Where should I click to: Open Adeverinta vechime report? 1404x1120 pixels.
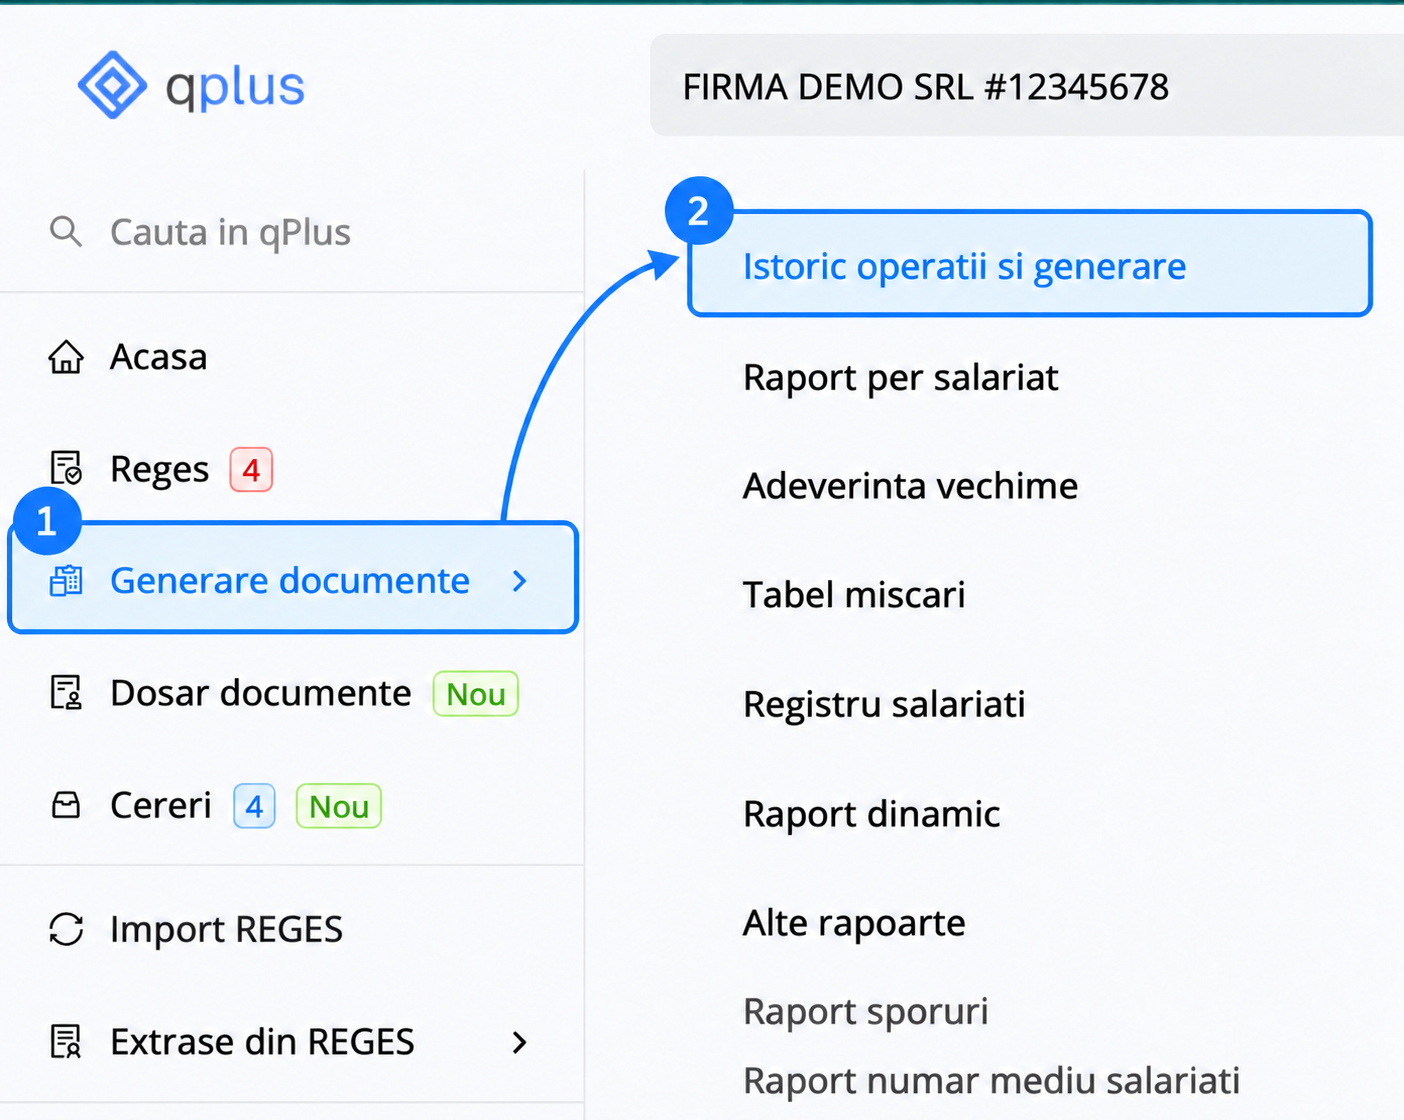[910, 486]
